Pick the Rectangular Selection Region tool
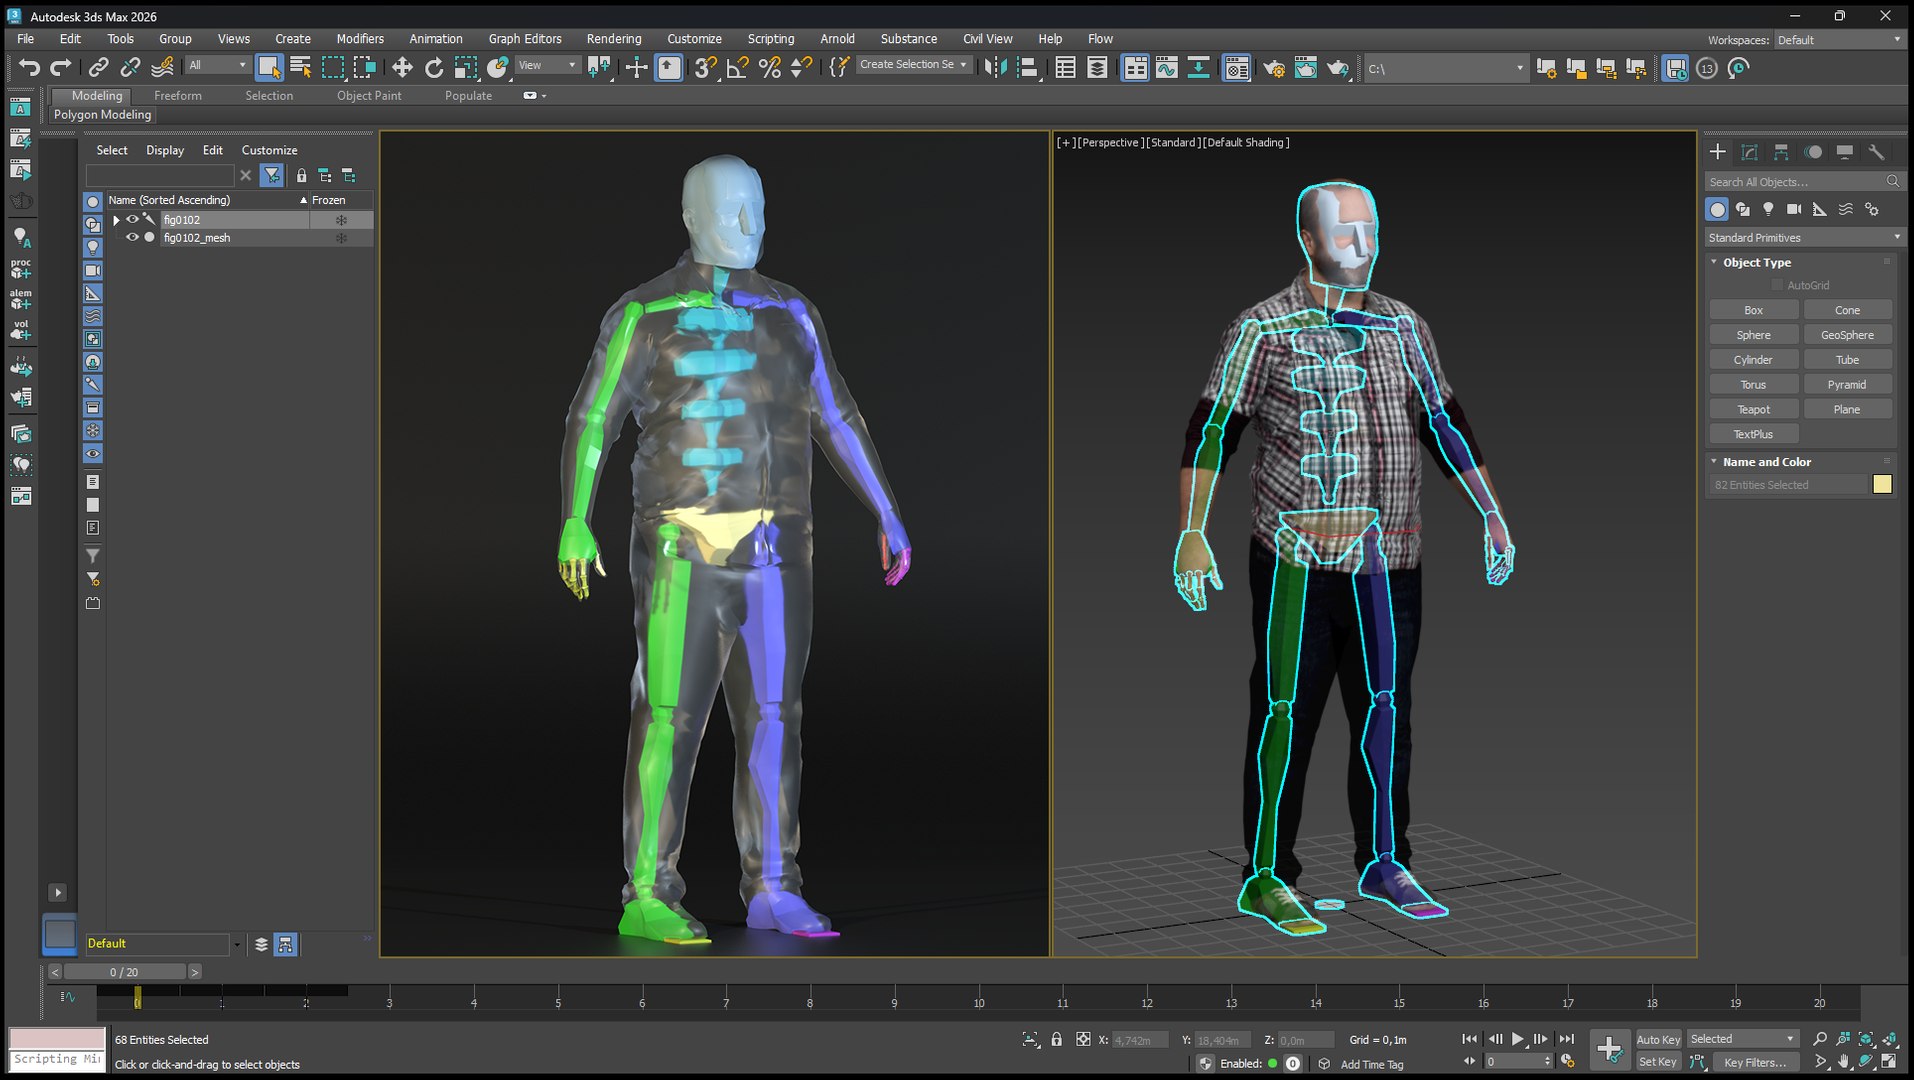 point(333,68)
